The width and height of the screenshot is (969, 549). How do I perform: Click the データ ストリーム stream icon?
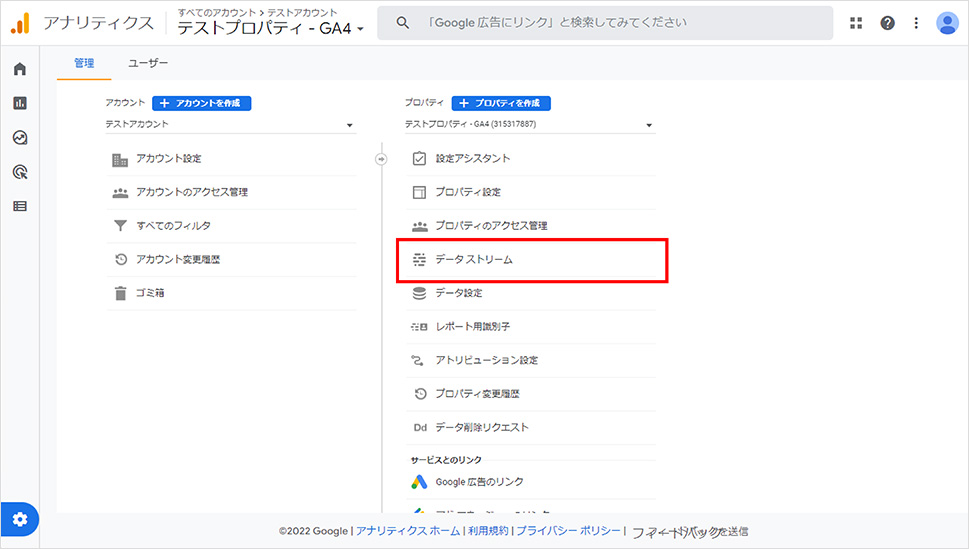click(419, 260)
